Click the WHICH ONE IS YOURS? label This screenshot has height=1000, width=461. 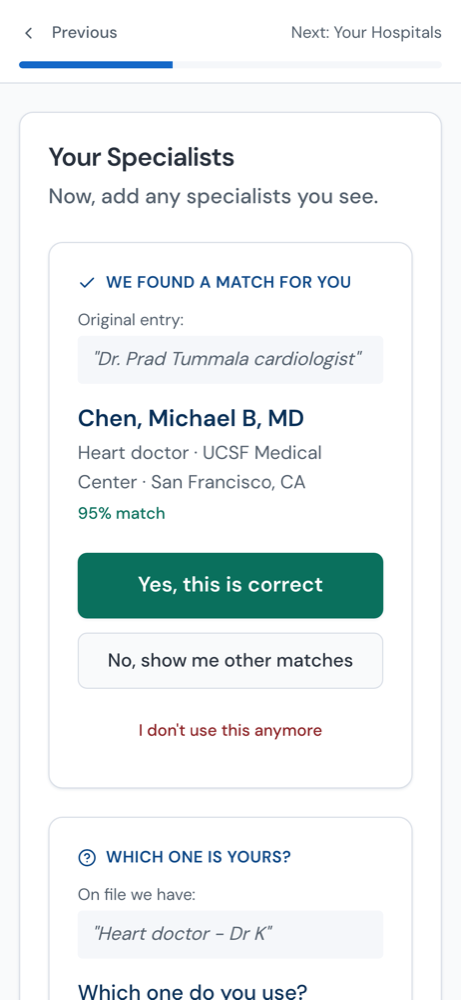(198, 858)
